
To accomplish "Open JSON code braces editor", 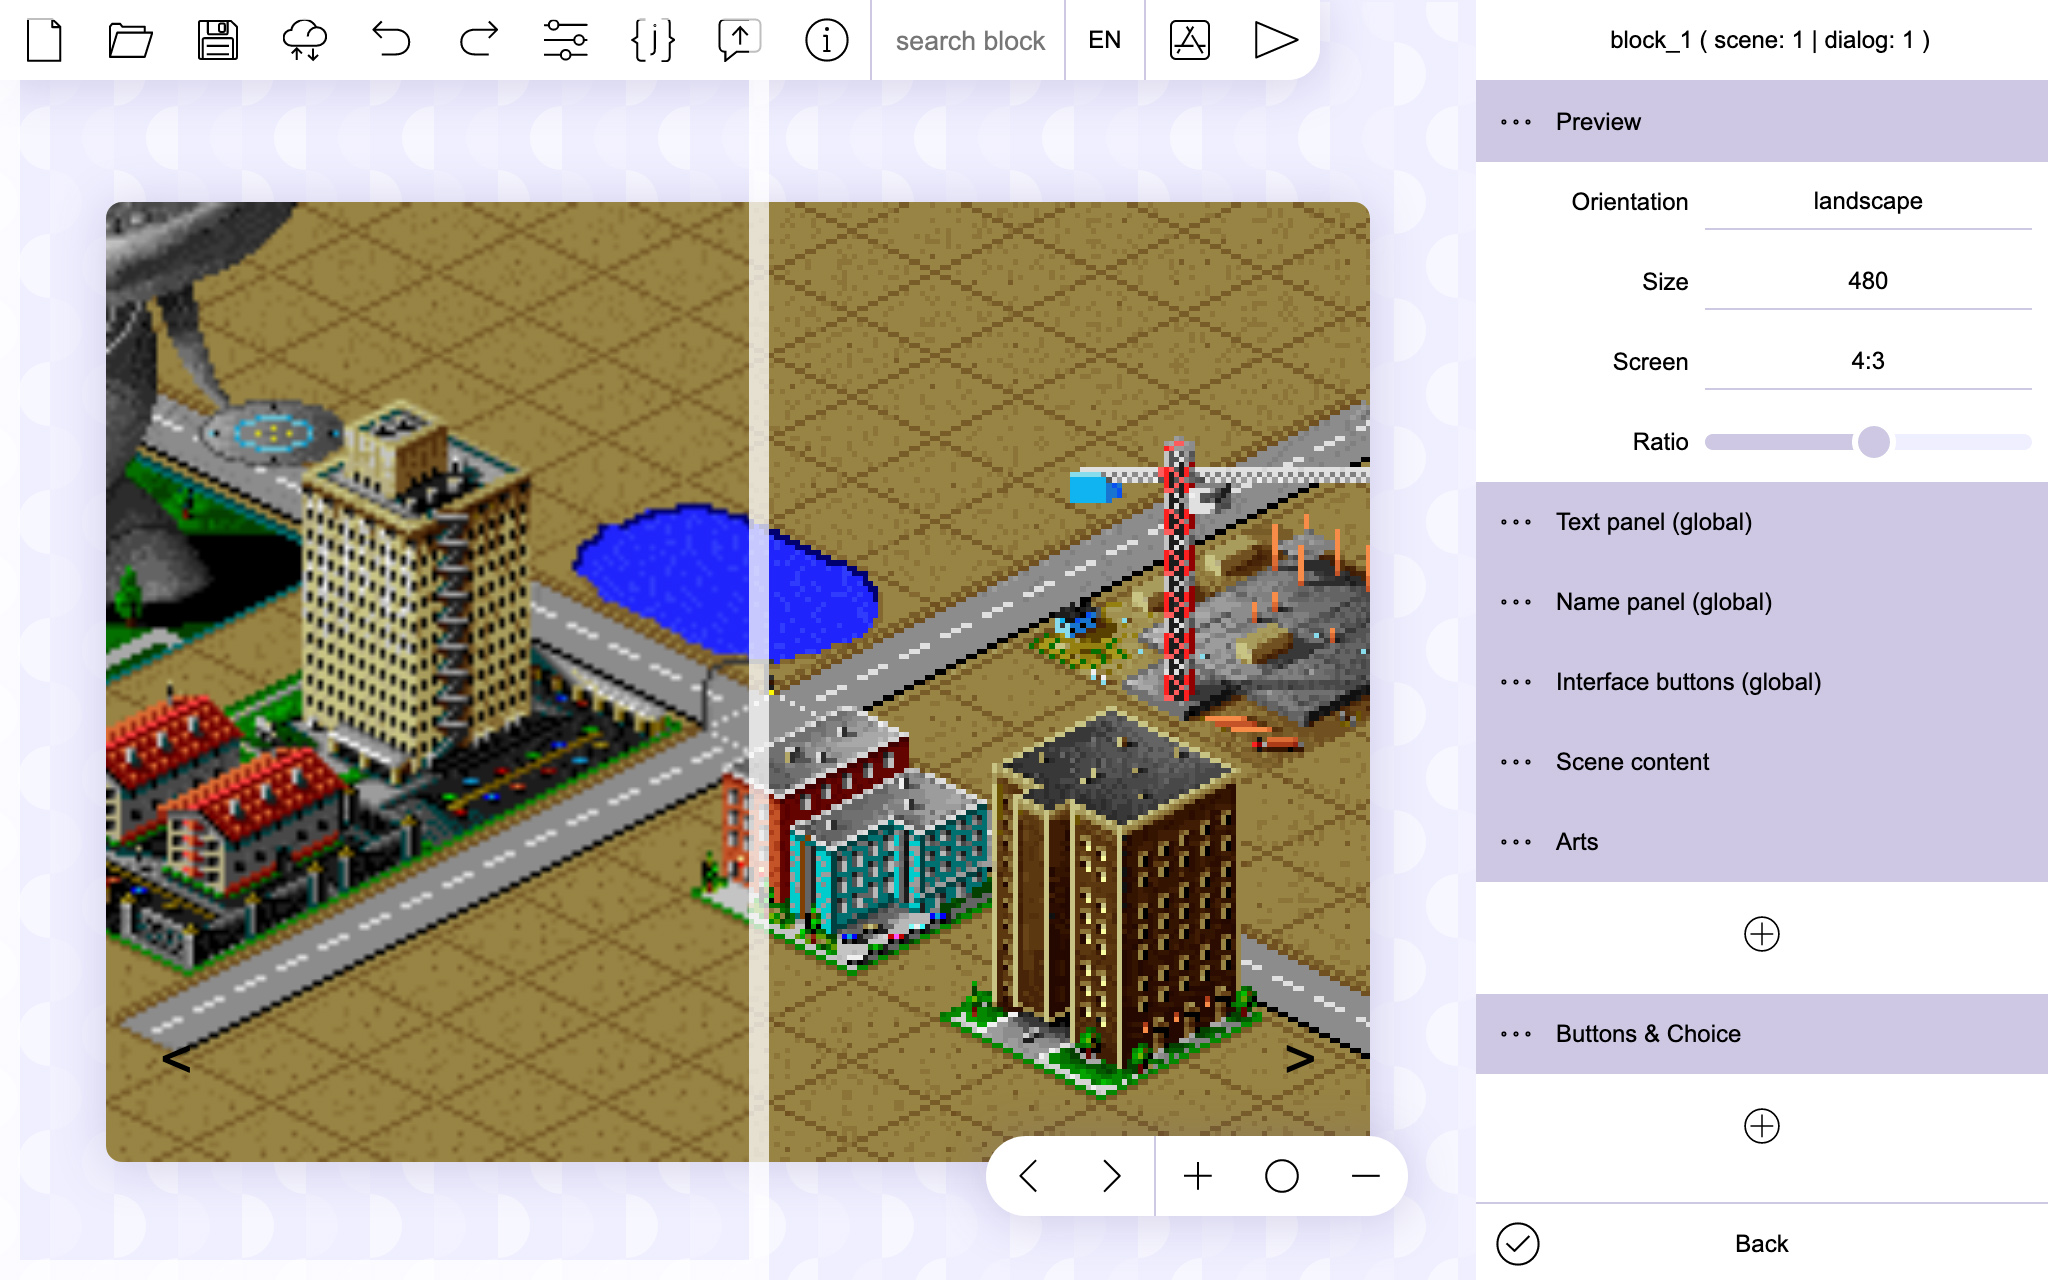I will click(652, 41).
